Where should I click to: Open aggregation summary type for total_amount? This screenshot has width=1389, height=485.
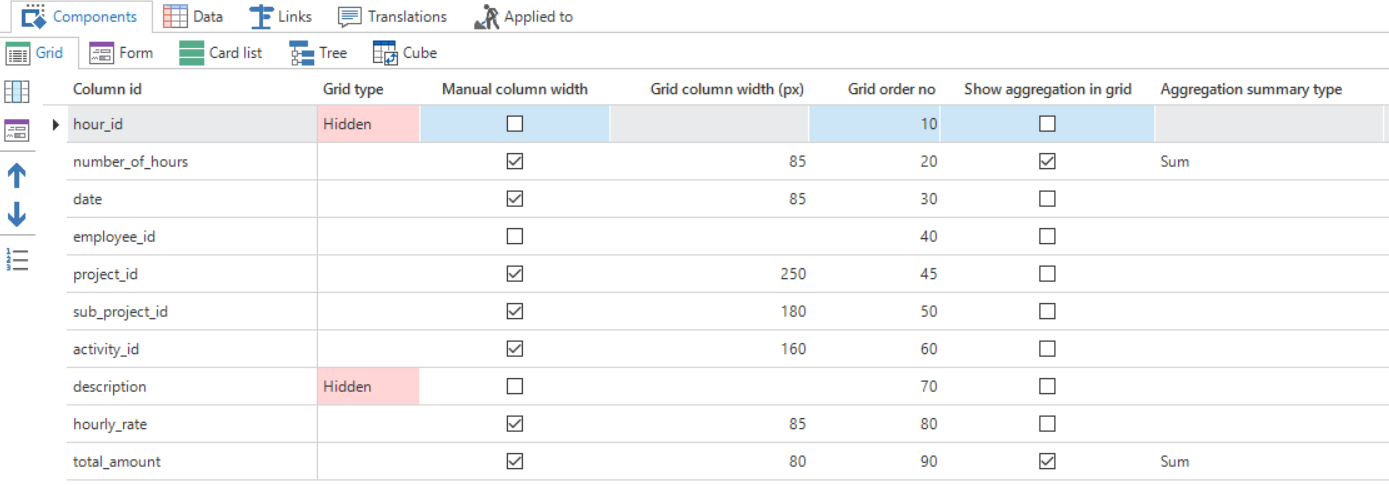1266,462
